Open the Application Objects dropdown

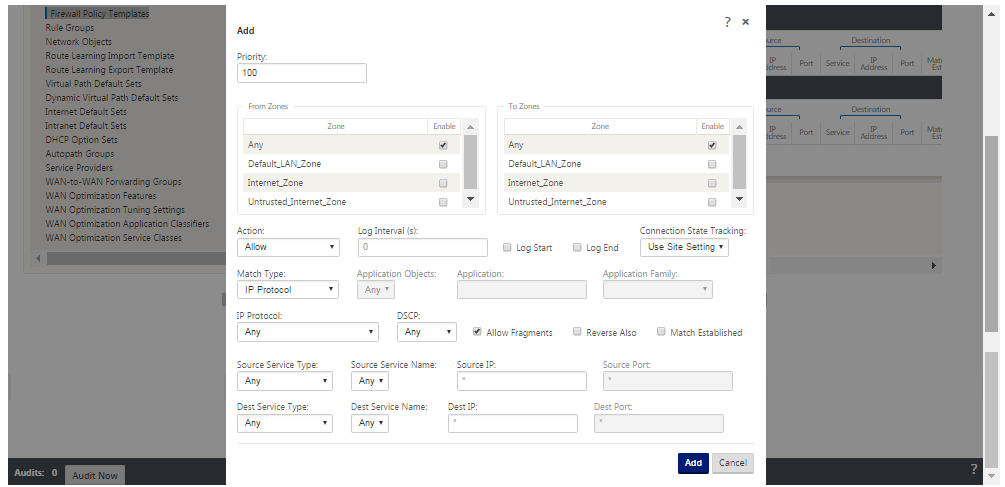click(x=376, y=290)
